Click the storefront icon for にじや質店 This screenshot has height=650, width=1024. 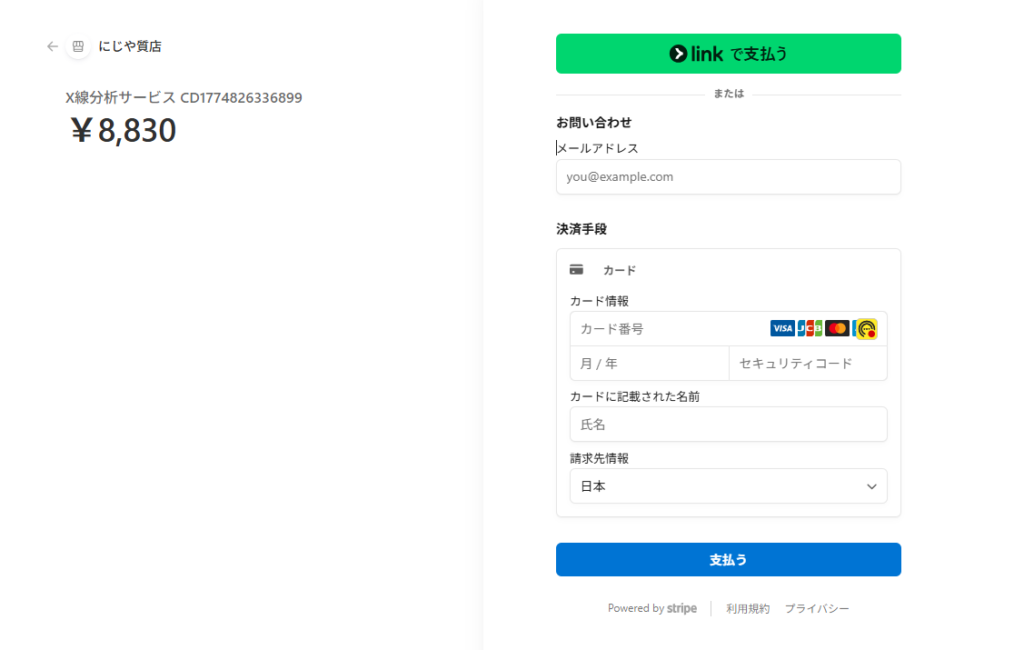(x=78, y=46)
